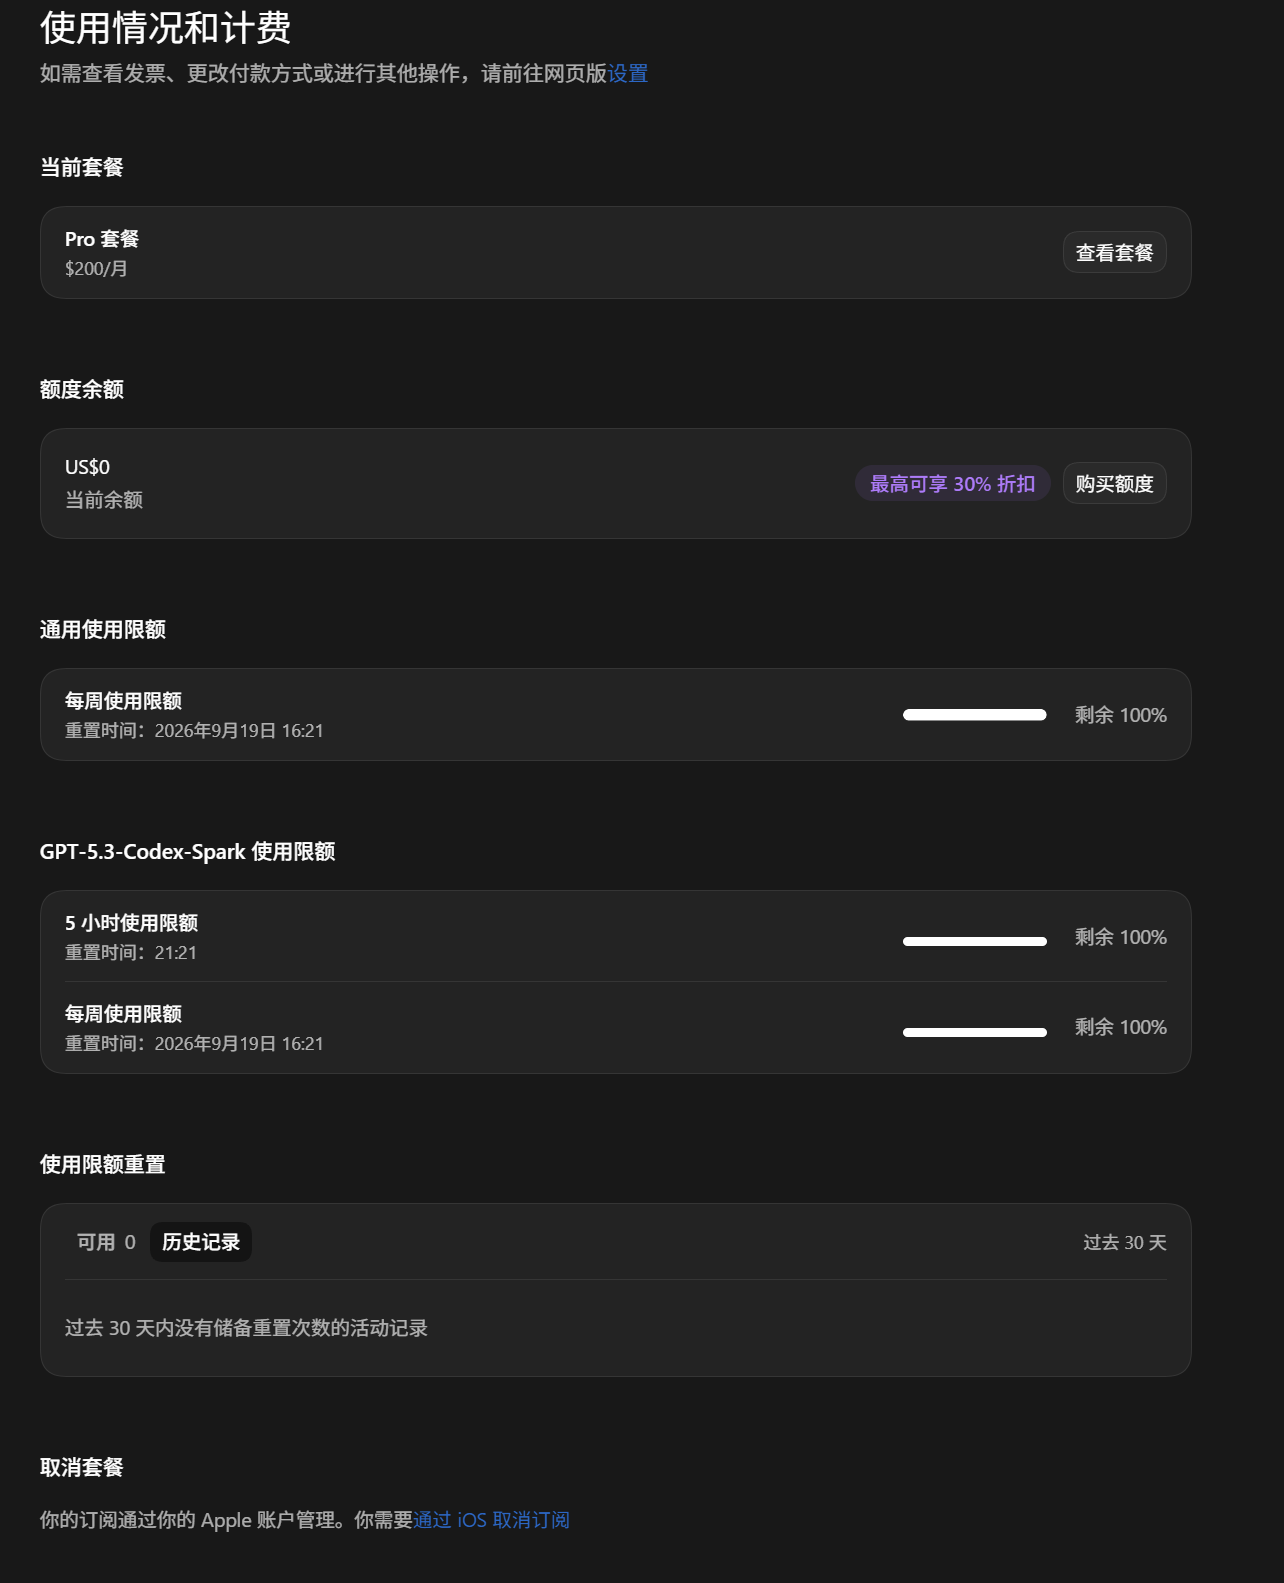Open the 通过 iOS 取消订阅 link
Image resolution: width=1284 pixels, height=1583 pixels.
click(x=491, y=1520)
